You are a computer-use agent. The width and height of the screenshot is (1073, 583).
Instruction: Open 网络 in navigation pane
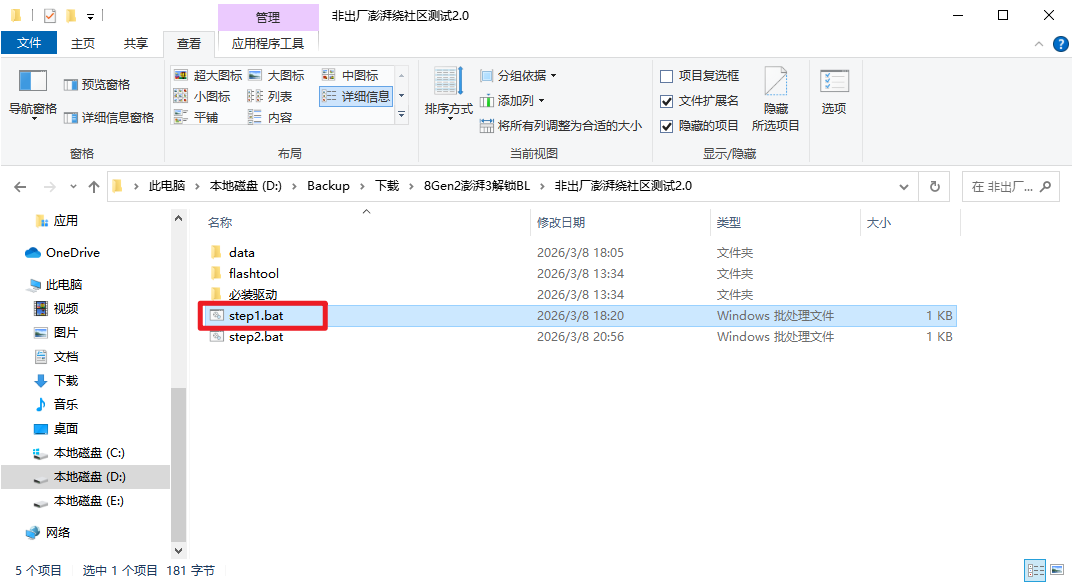(48, 532)
